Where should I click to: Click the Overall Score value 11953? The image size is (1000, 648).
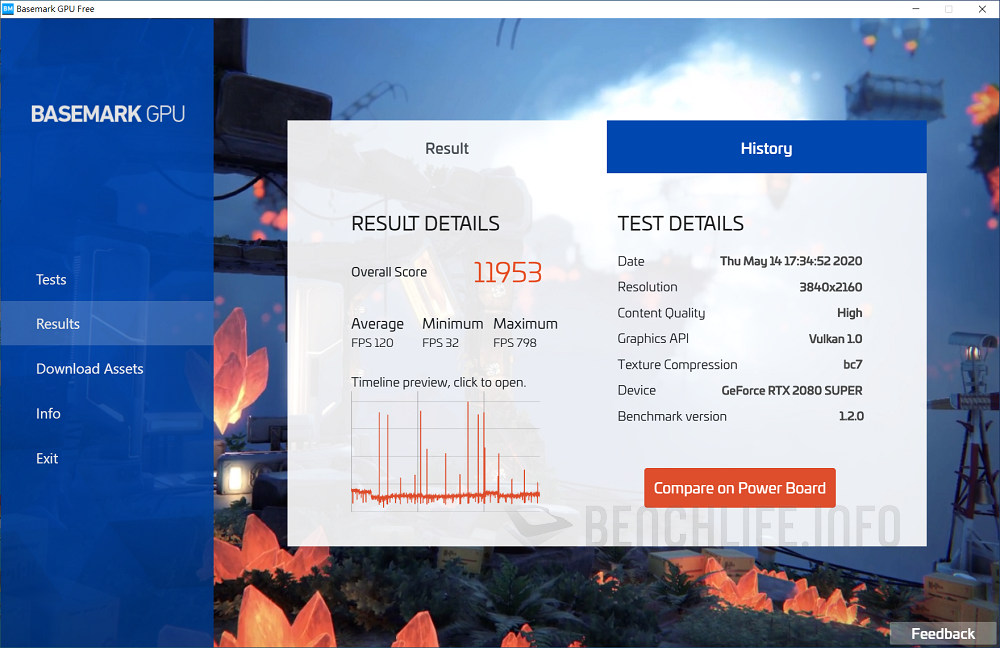coord(507,272)
